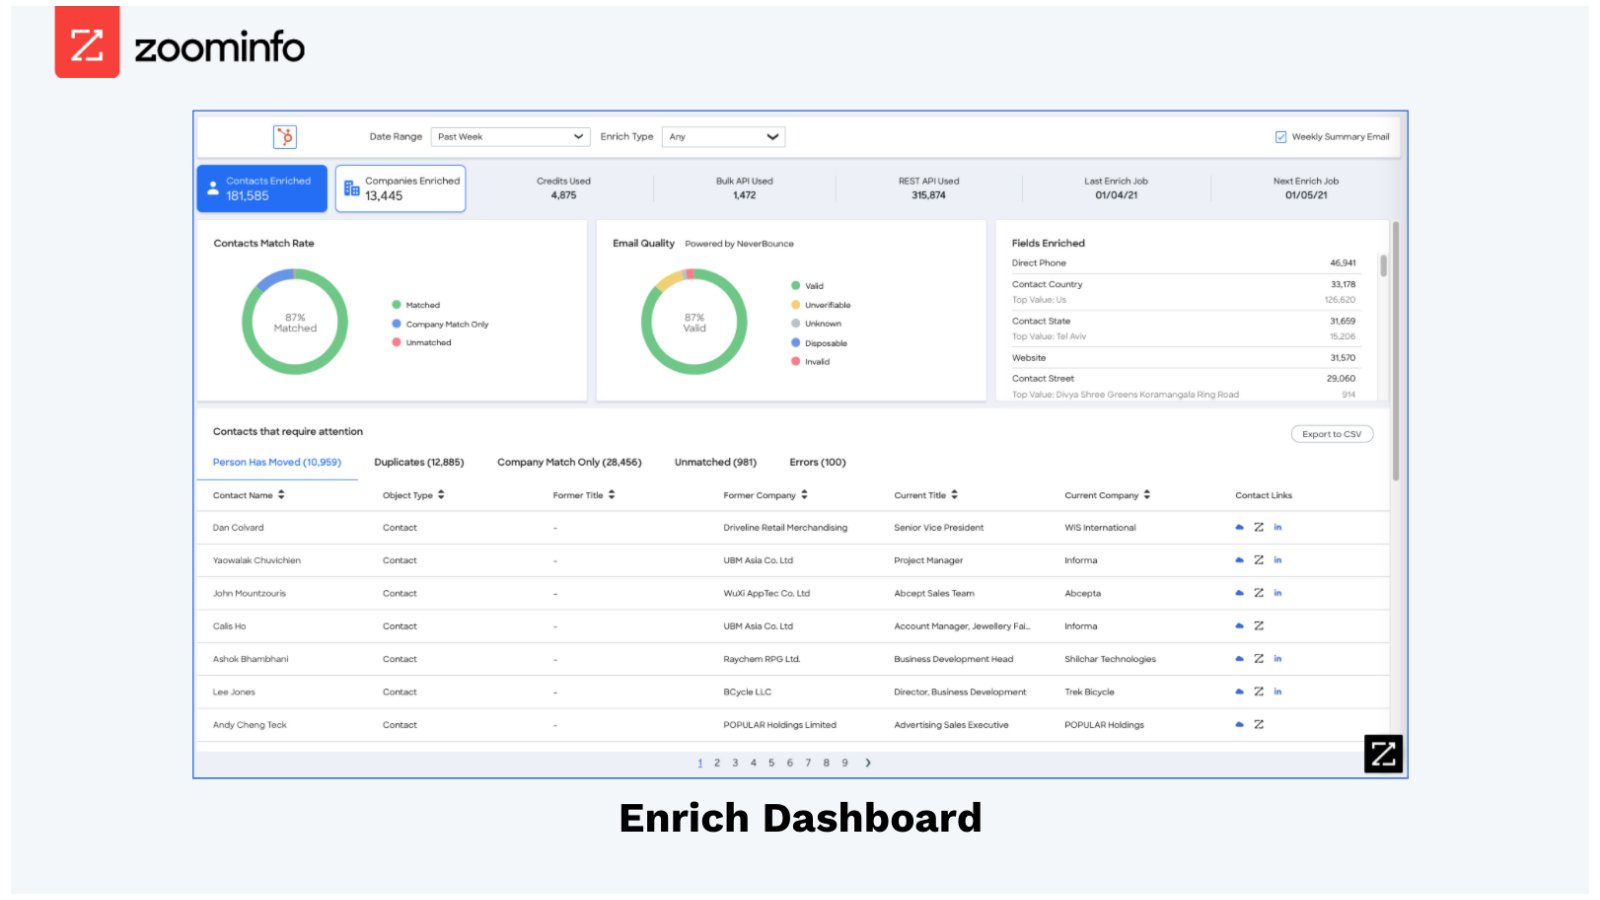The height and width of the screenshot is (900, 1600).
Task: Open Lee Jones's LinkedIn icon
Action: click(1277, 691)
